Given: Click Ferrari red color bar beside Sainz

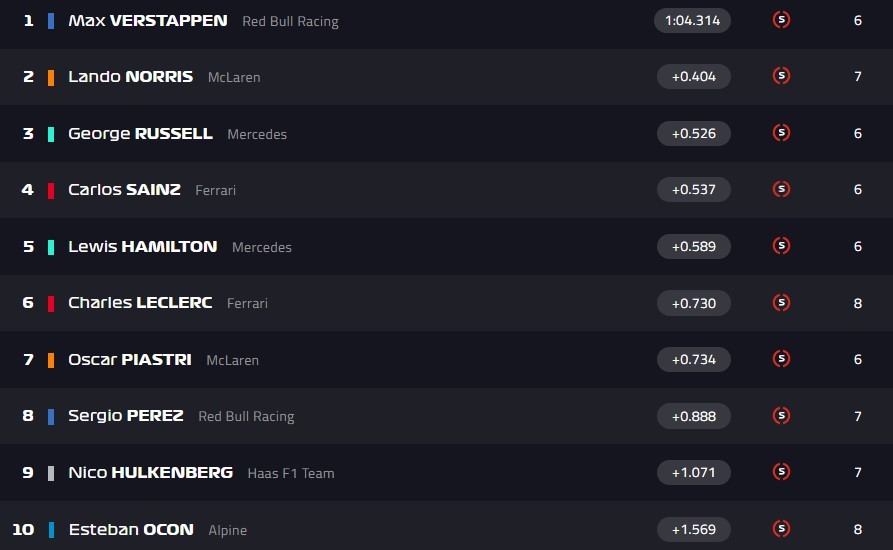Looking at the screenshot, I should pyautogui.click(x=51, y=190).
